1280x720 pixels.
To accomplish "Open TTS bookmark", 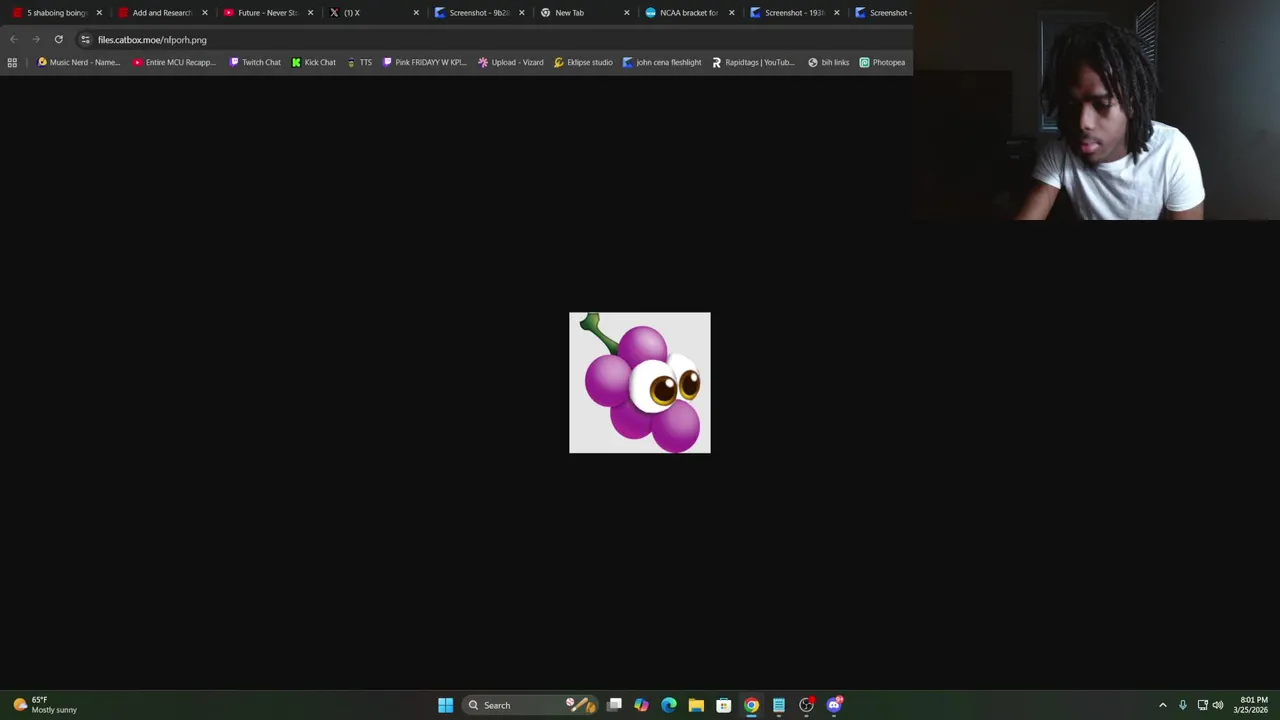I will [359, 62].
